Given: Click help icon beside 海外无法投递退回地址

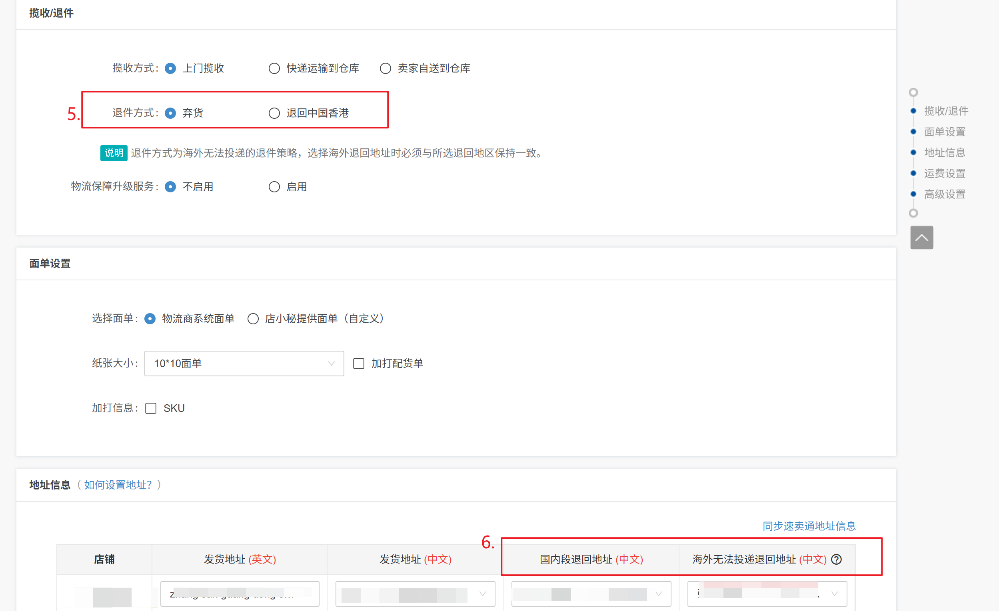Looking at the screenshot, I should pos(837,559).
